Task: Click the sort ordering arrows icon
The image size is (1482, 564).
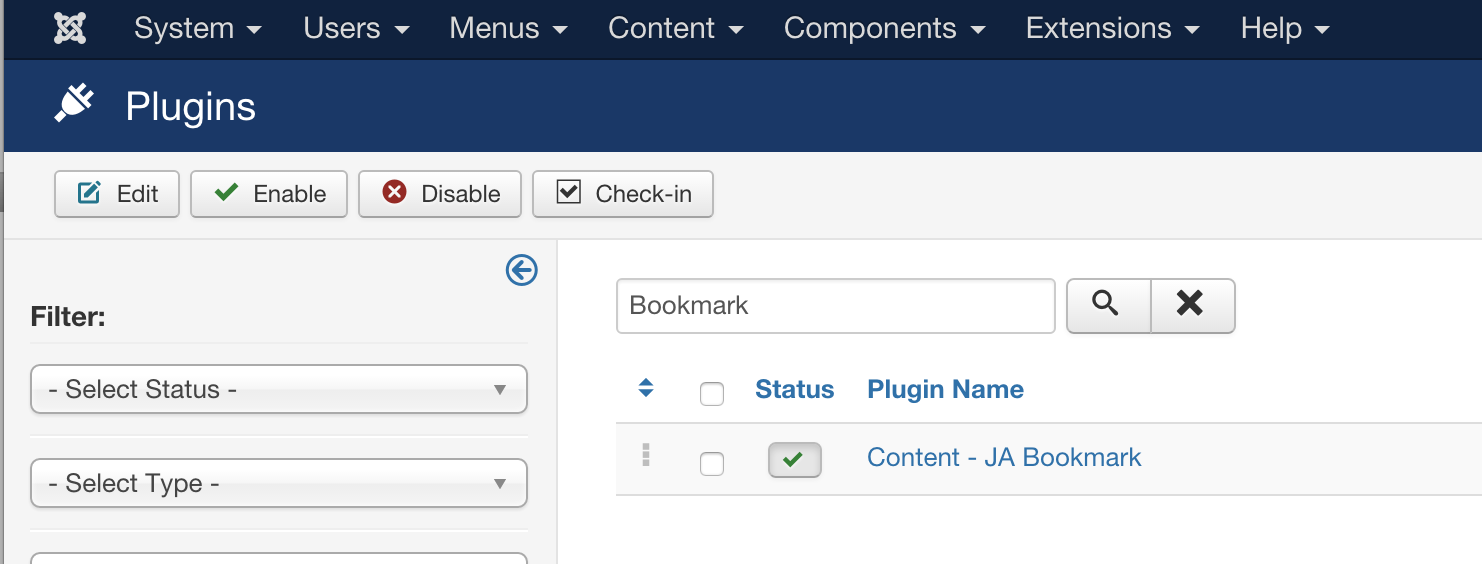Action: [x=646, y=388]
